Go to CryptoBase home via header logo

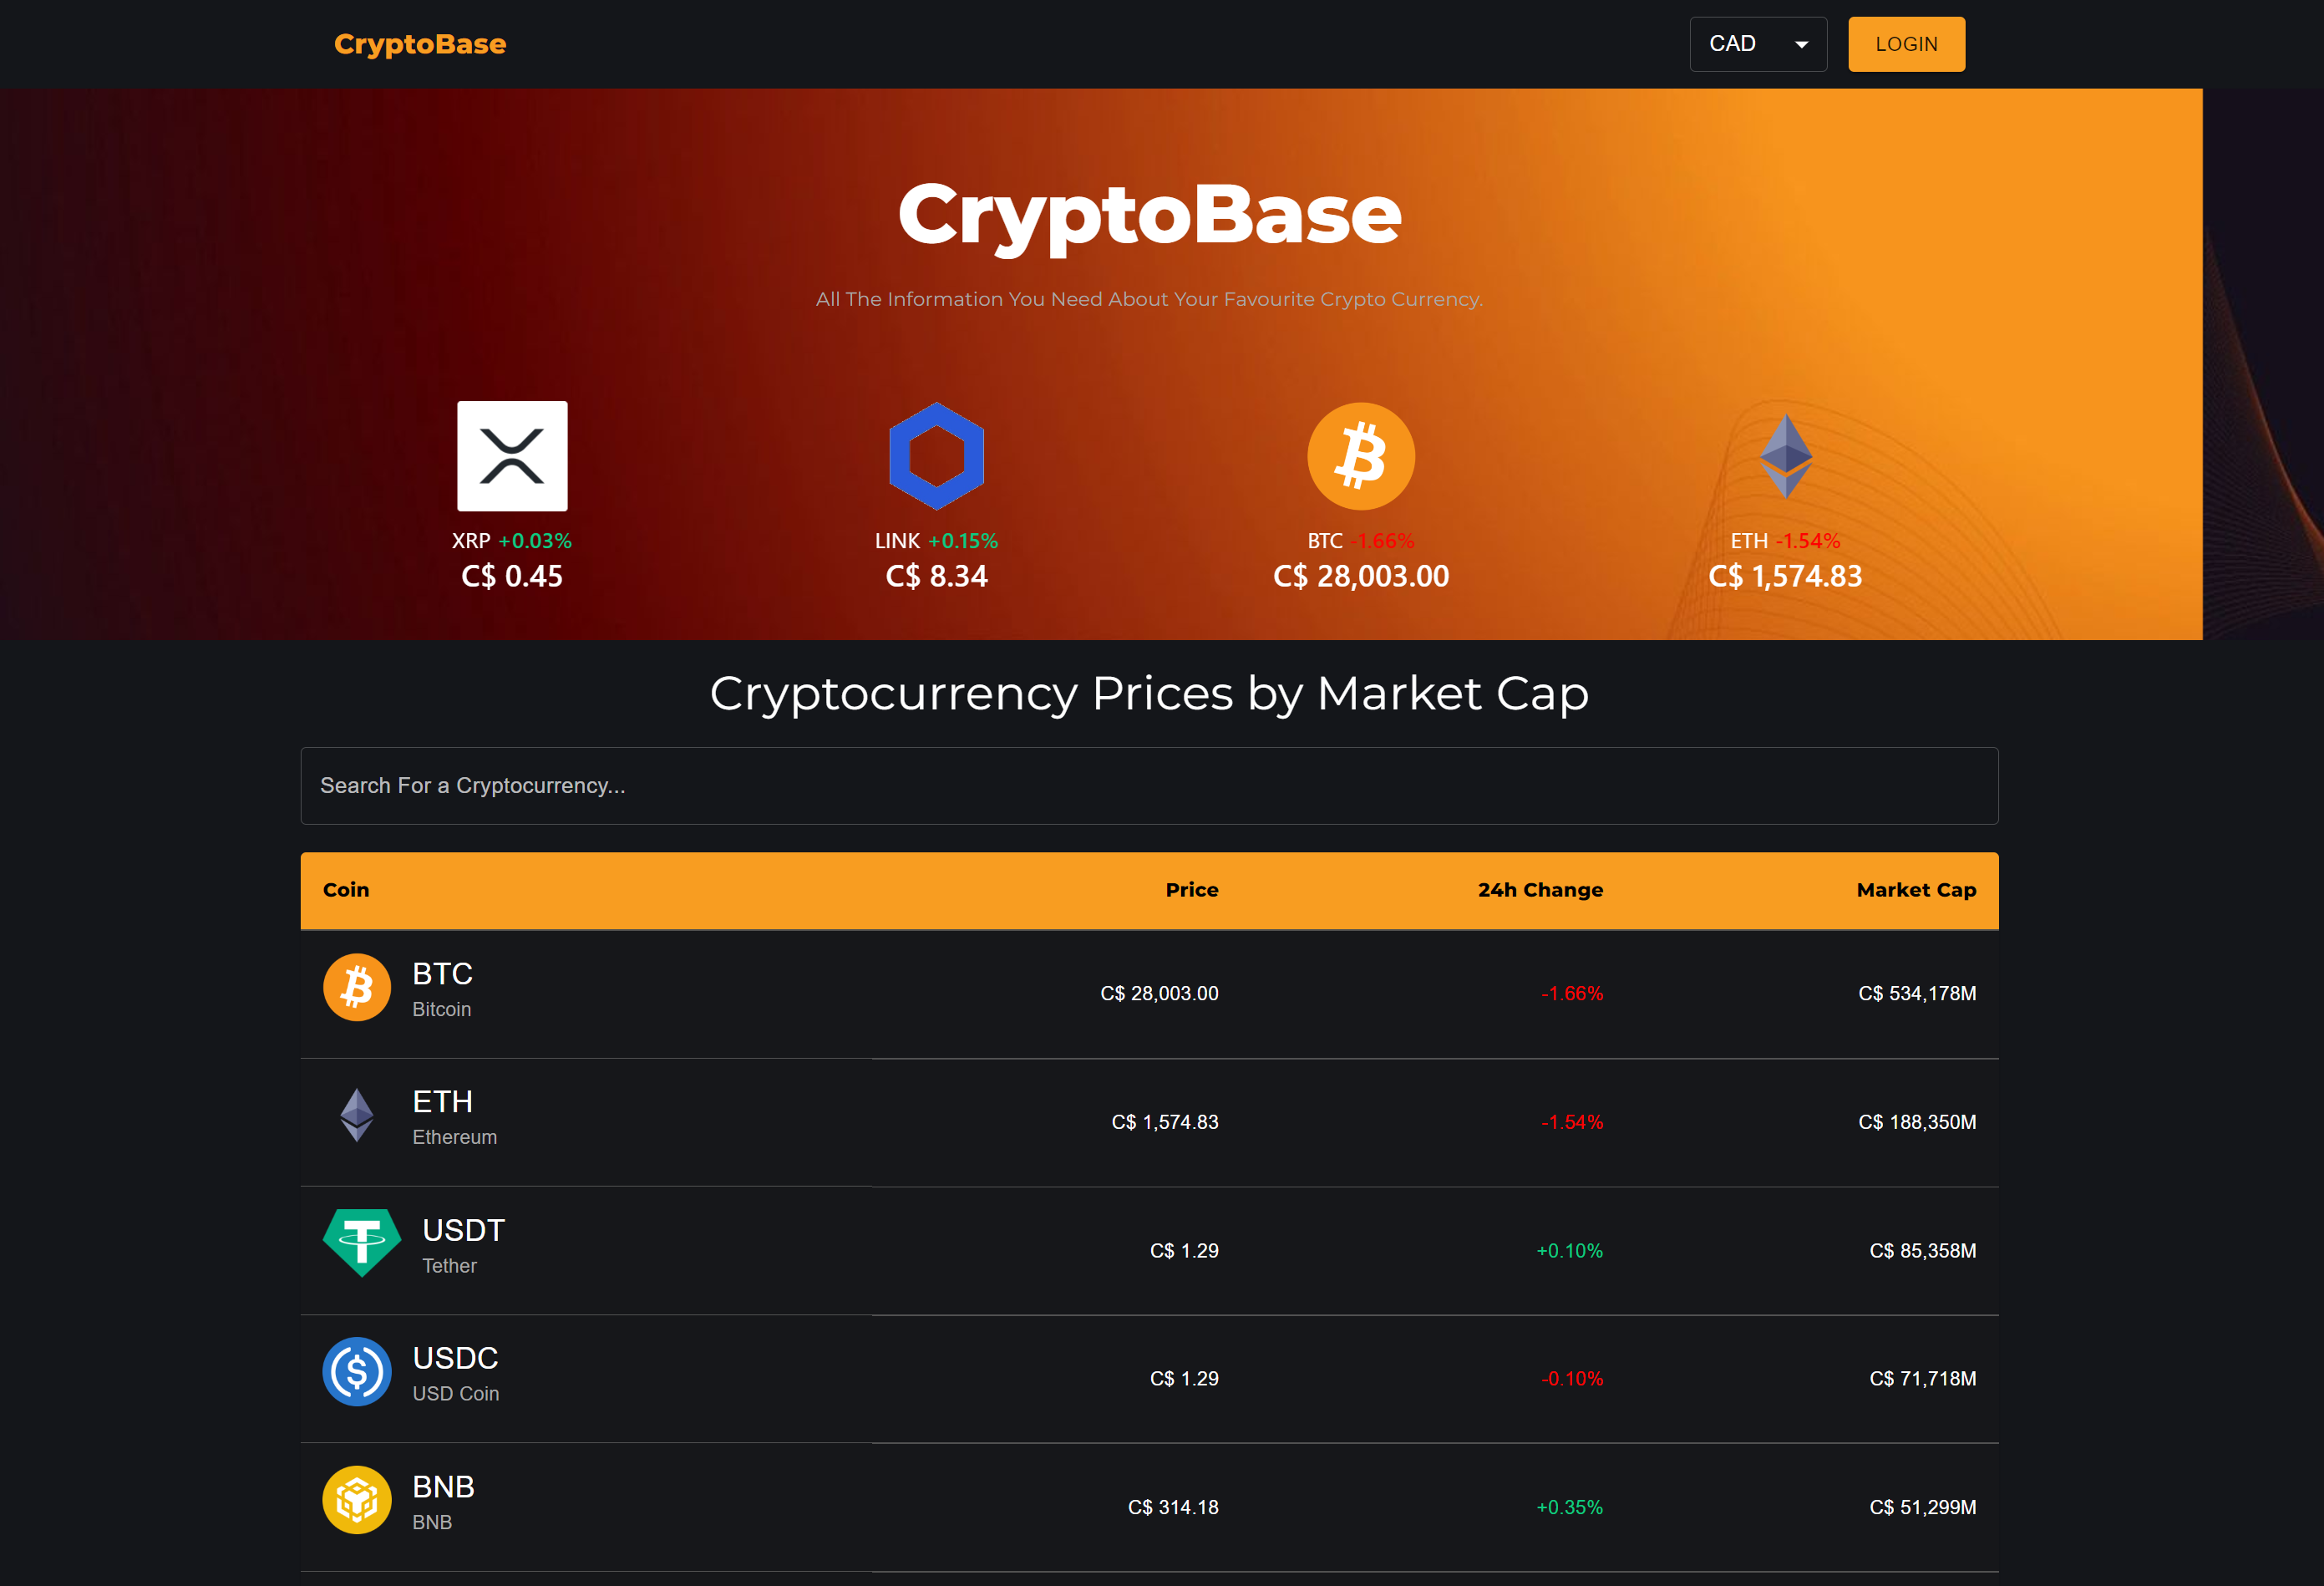point(420,44)
